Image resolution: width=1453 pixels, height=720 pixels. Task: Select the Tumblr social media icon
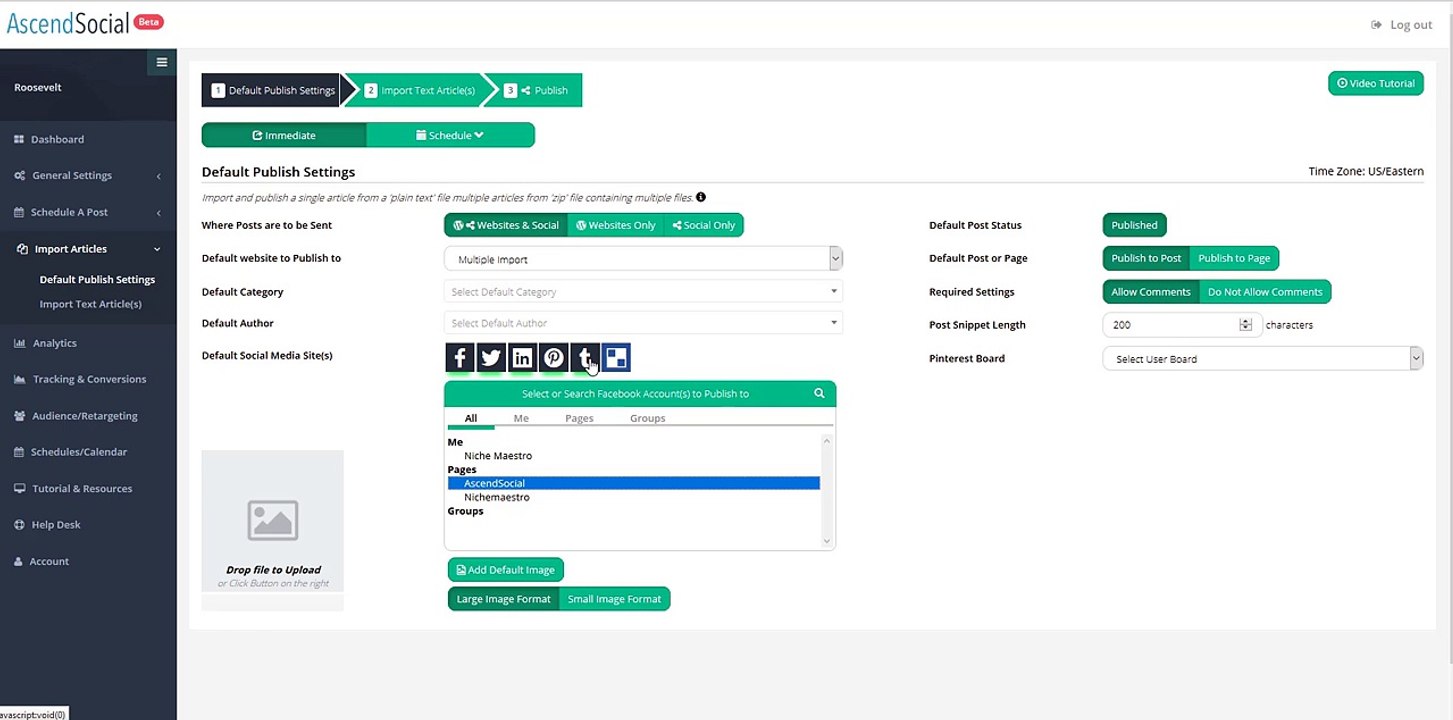585,358
